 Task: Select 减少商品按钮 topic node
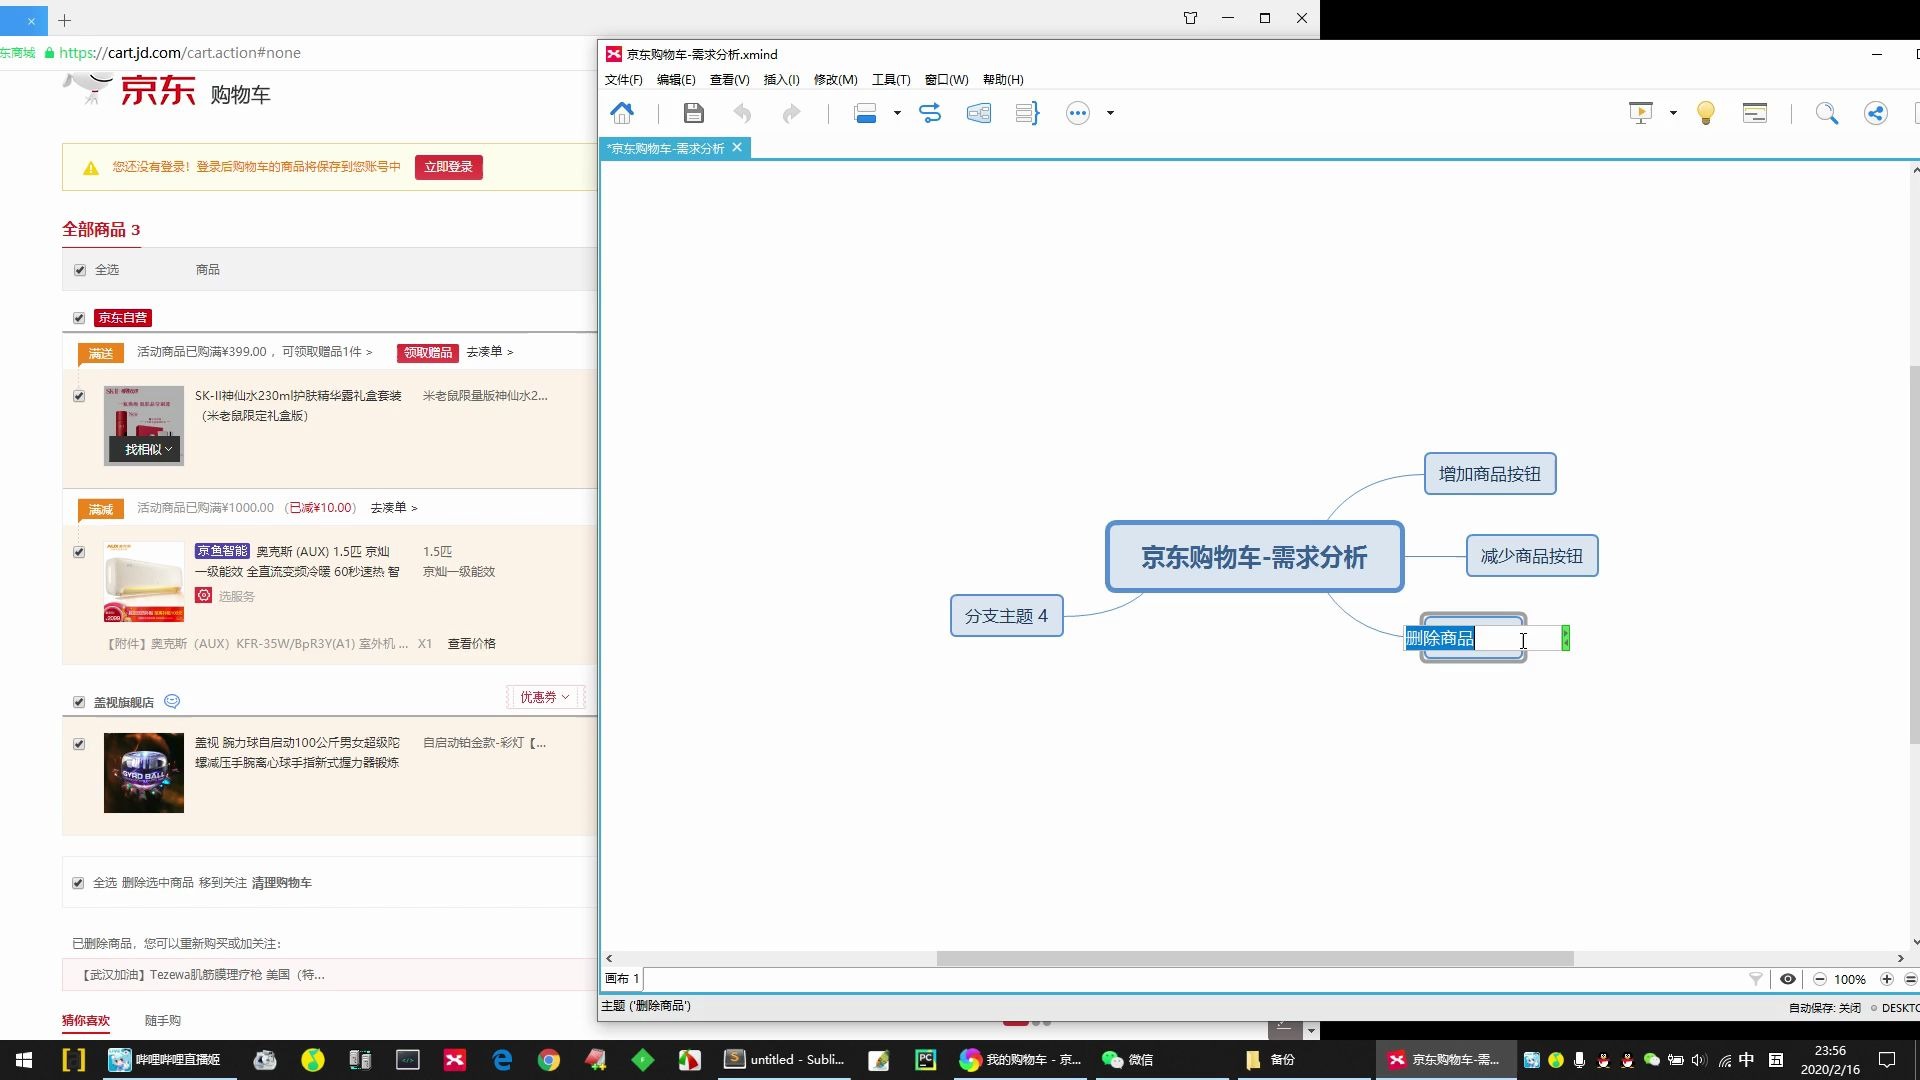click(x=1532, y=556)
